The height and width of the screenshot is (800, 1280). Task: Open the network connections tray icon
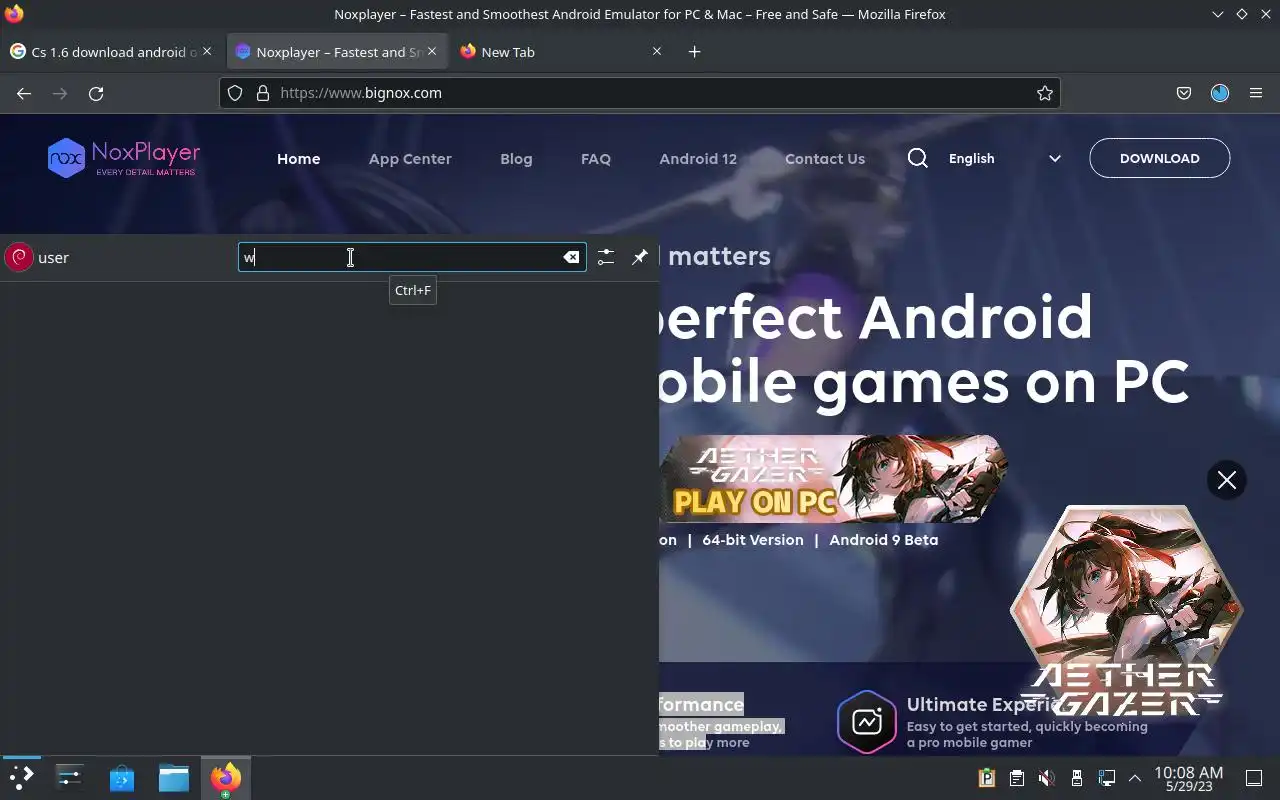(x=1106, y=778)
